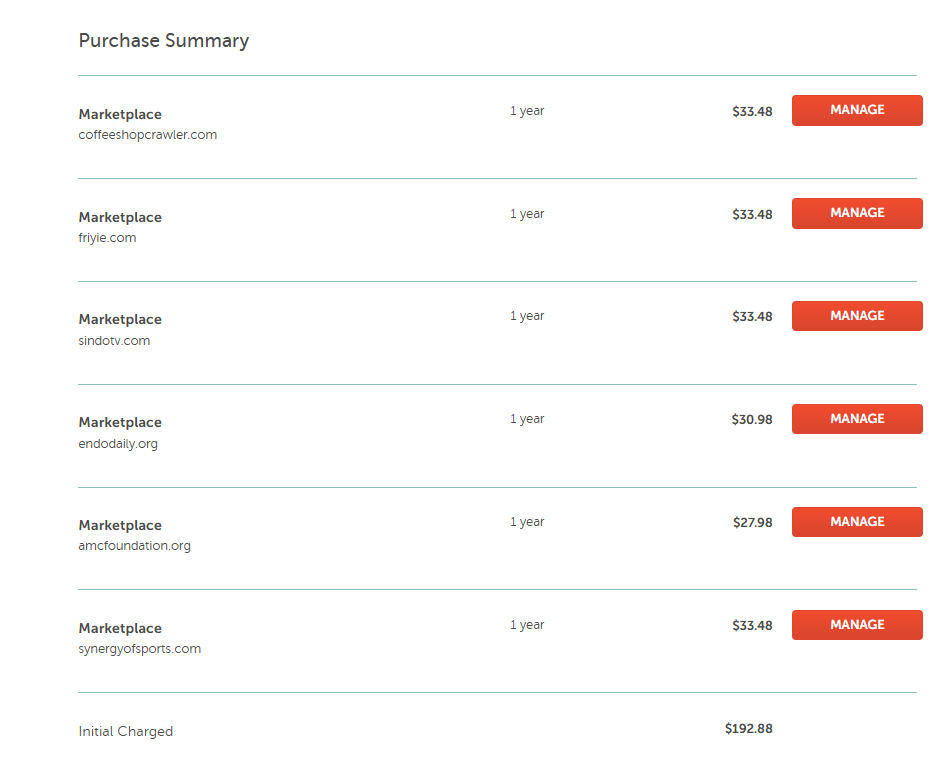Click the $30.98 price for endodaily.org
Viewport: 937px width, 767px height.
pyautogui.click(x=752, y=420)
